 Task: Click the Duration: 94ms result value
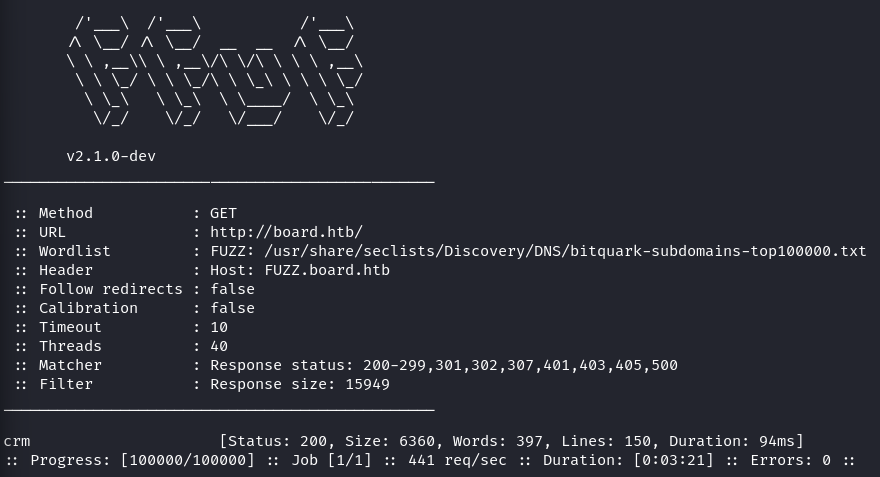pos(728,441)
